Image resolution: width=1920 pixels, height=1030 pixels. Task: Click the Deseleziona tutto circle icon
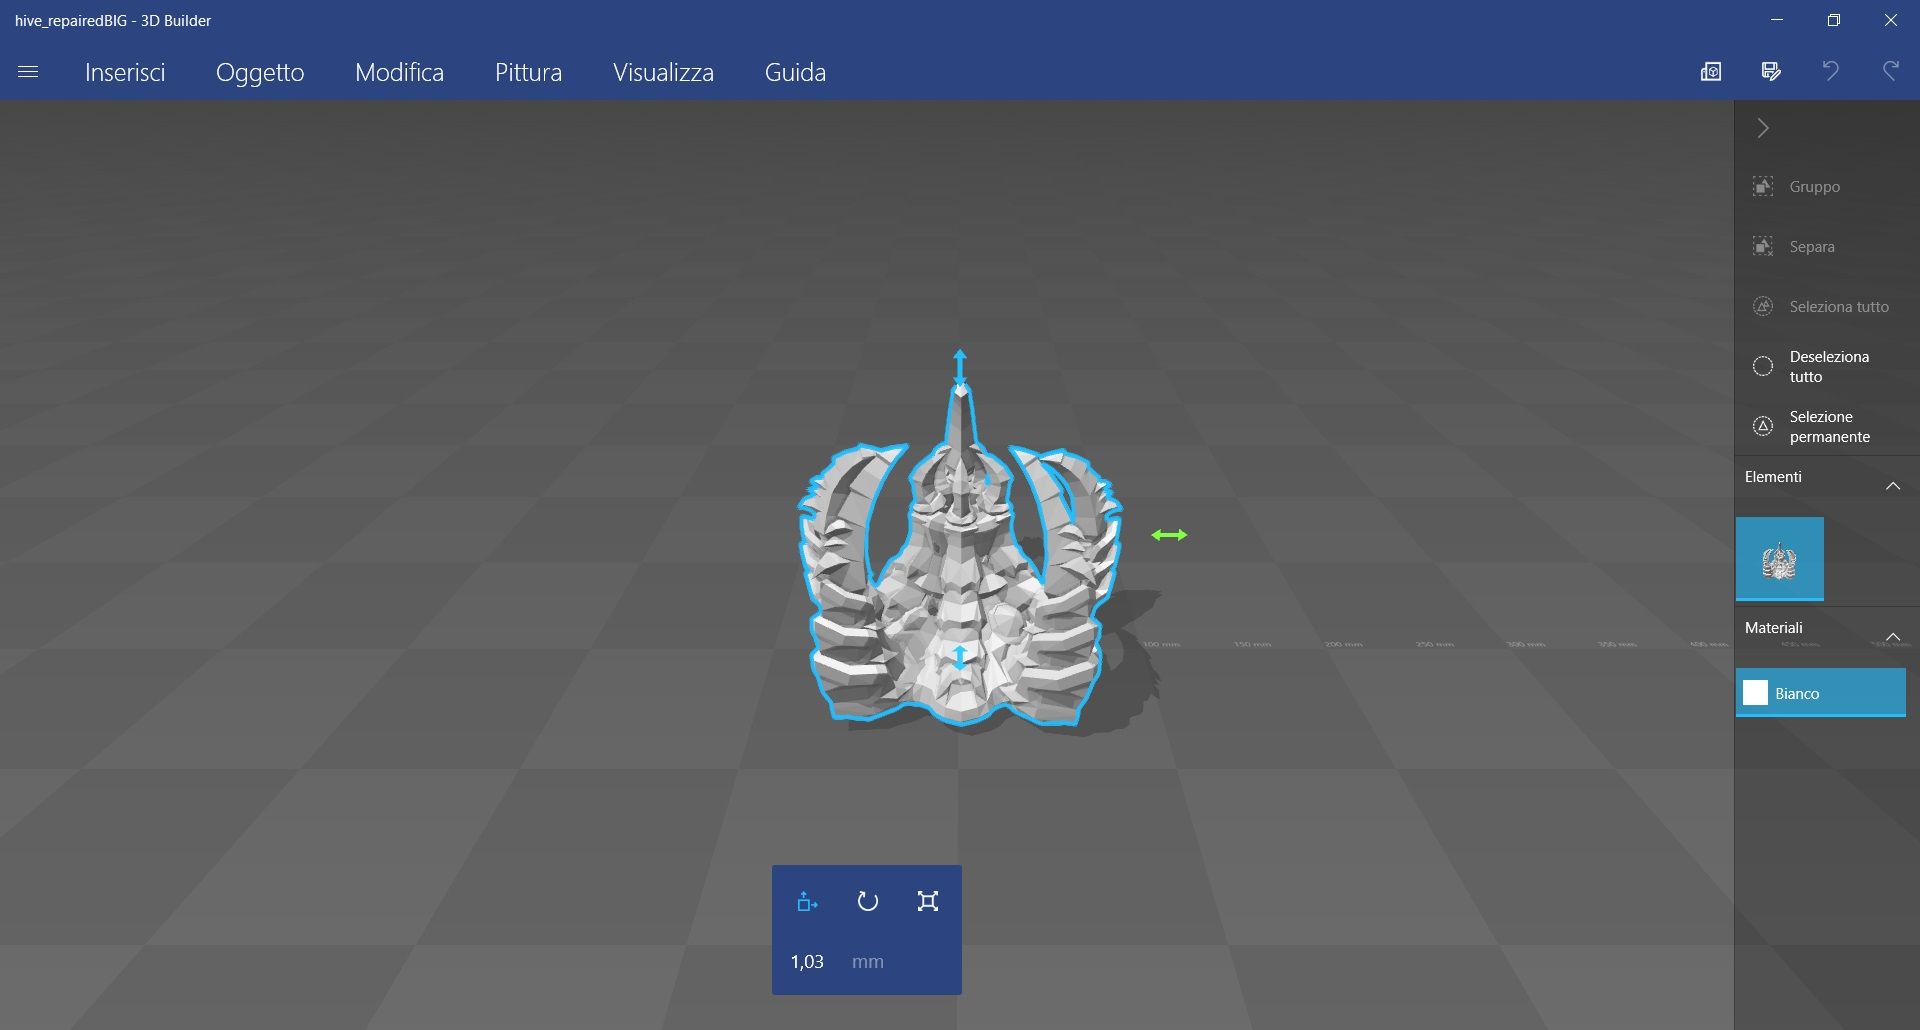[x=1763, y=367]
